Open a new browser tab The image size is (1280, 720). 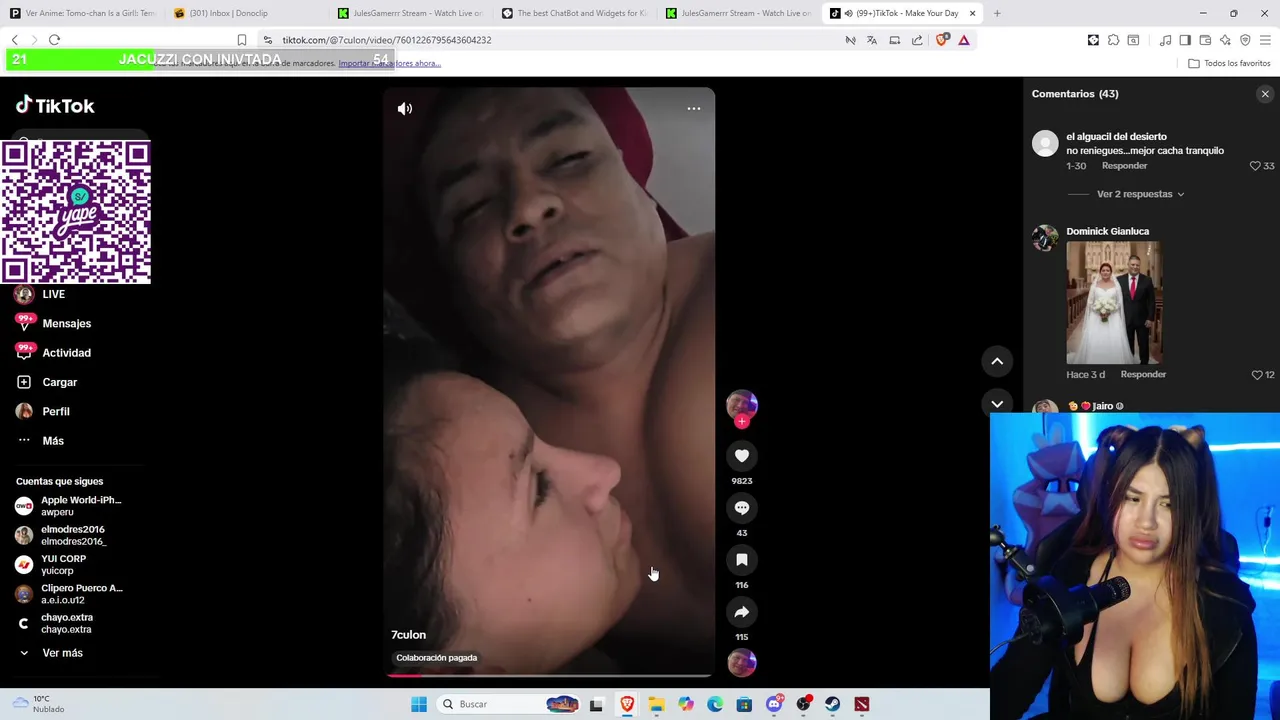[997, 13]
